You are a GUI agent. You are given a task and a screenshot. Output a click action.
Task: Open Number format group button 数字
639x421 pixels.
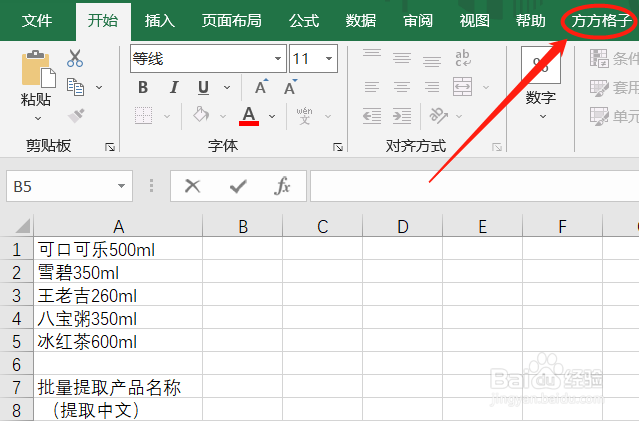(x=541, y=85)
